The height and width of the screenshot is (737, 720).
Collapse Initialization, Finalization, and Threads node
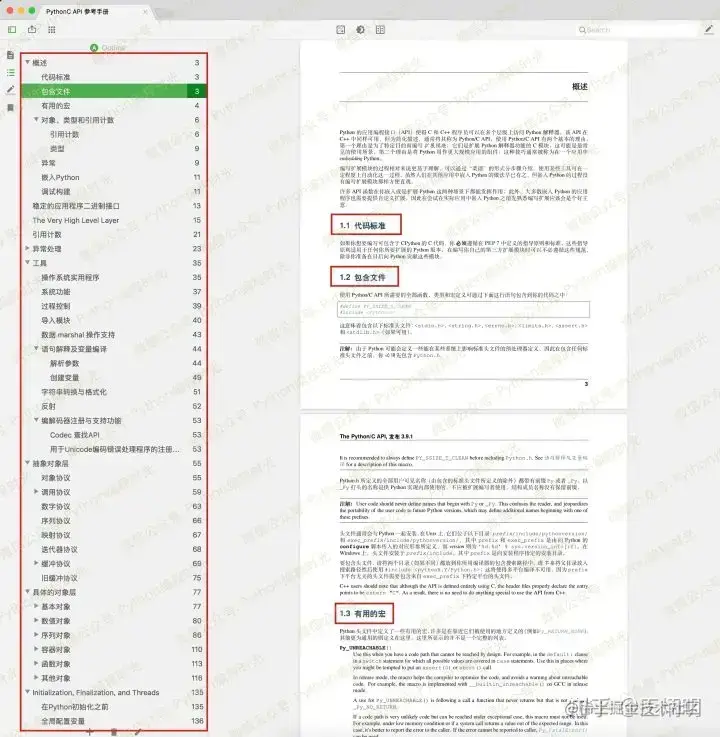pyautogui.click(x=27, y=692)
